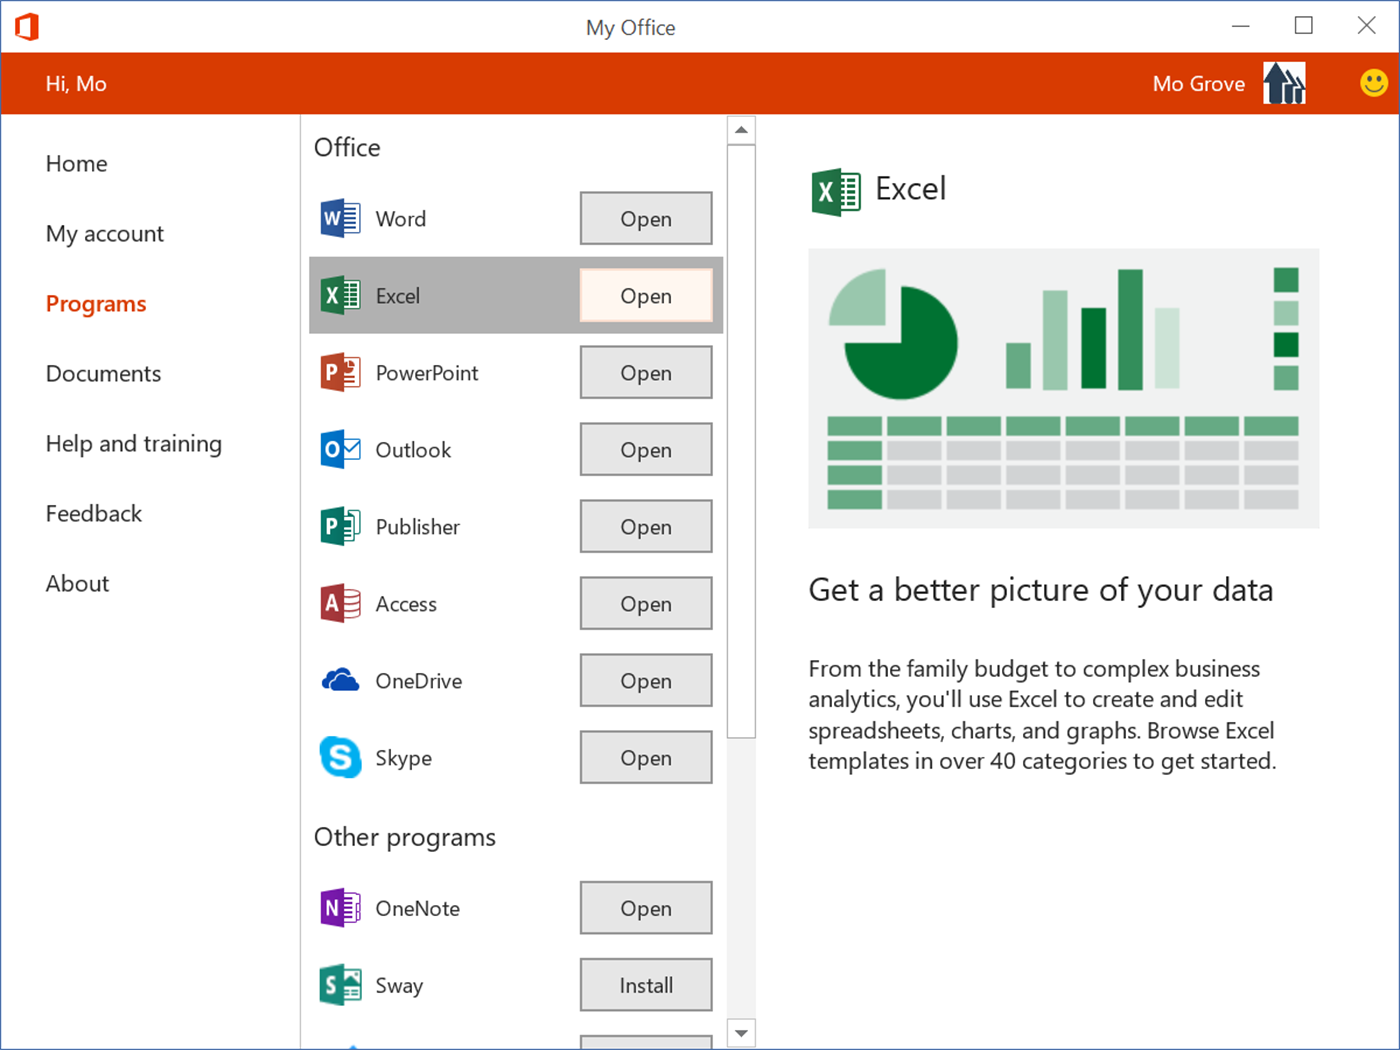Close the My Office window
This screenshot has width=1400, height=1050.
[x=1367, y=26]
